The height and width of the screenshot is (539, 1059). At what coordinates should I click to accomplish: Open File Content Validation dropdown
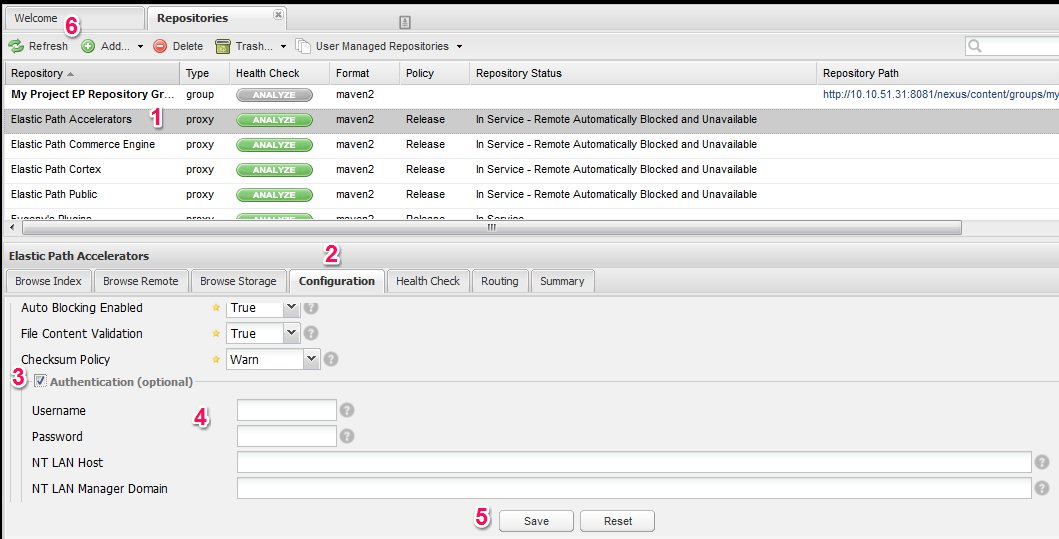point(291,333)
